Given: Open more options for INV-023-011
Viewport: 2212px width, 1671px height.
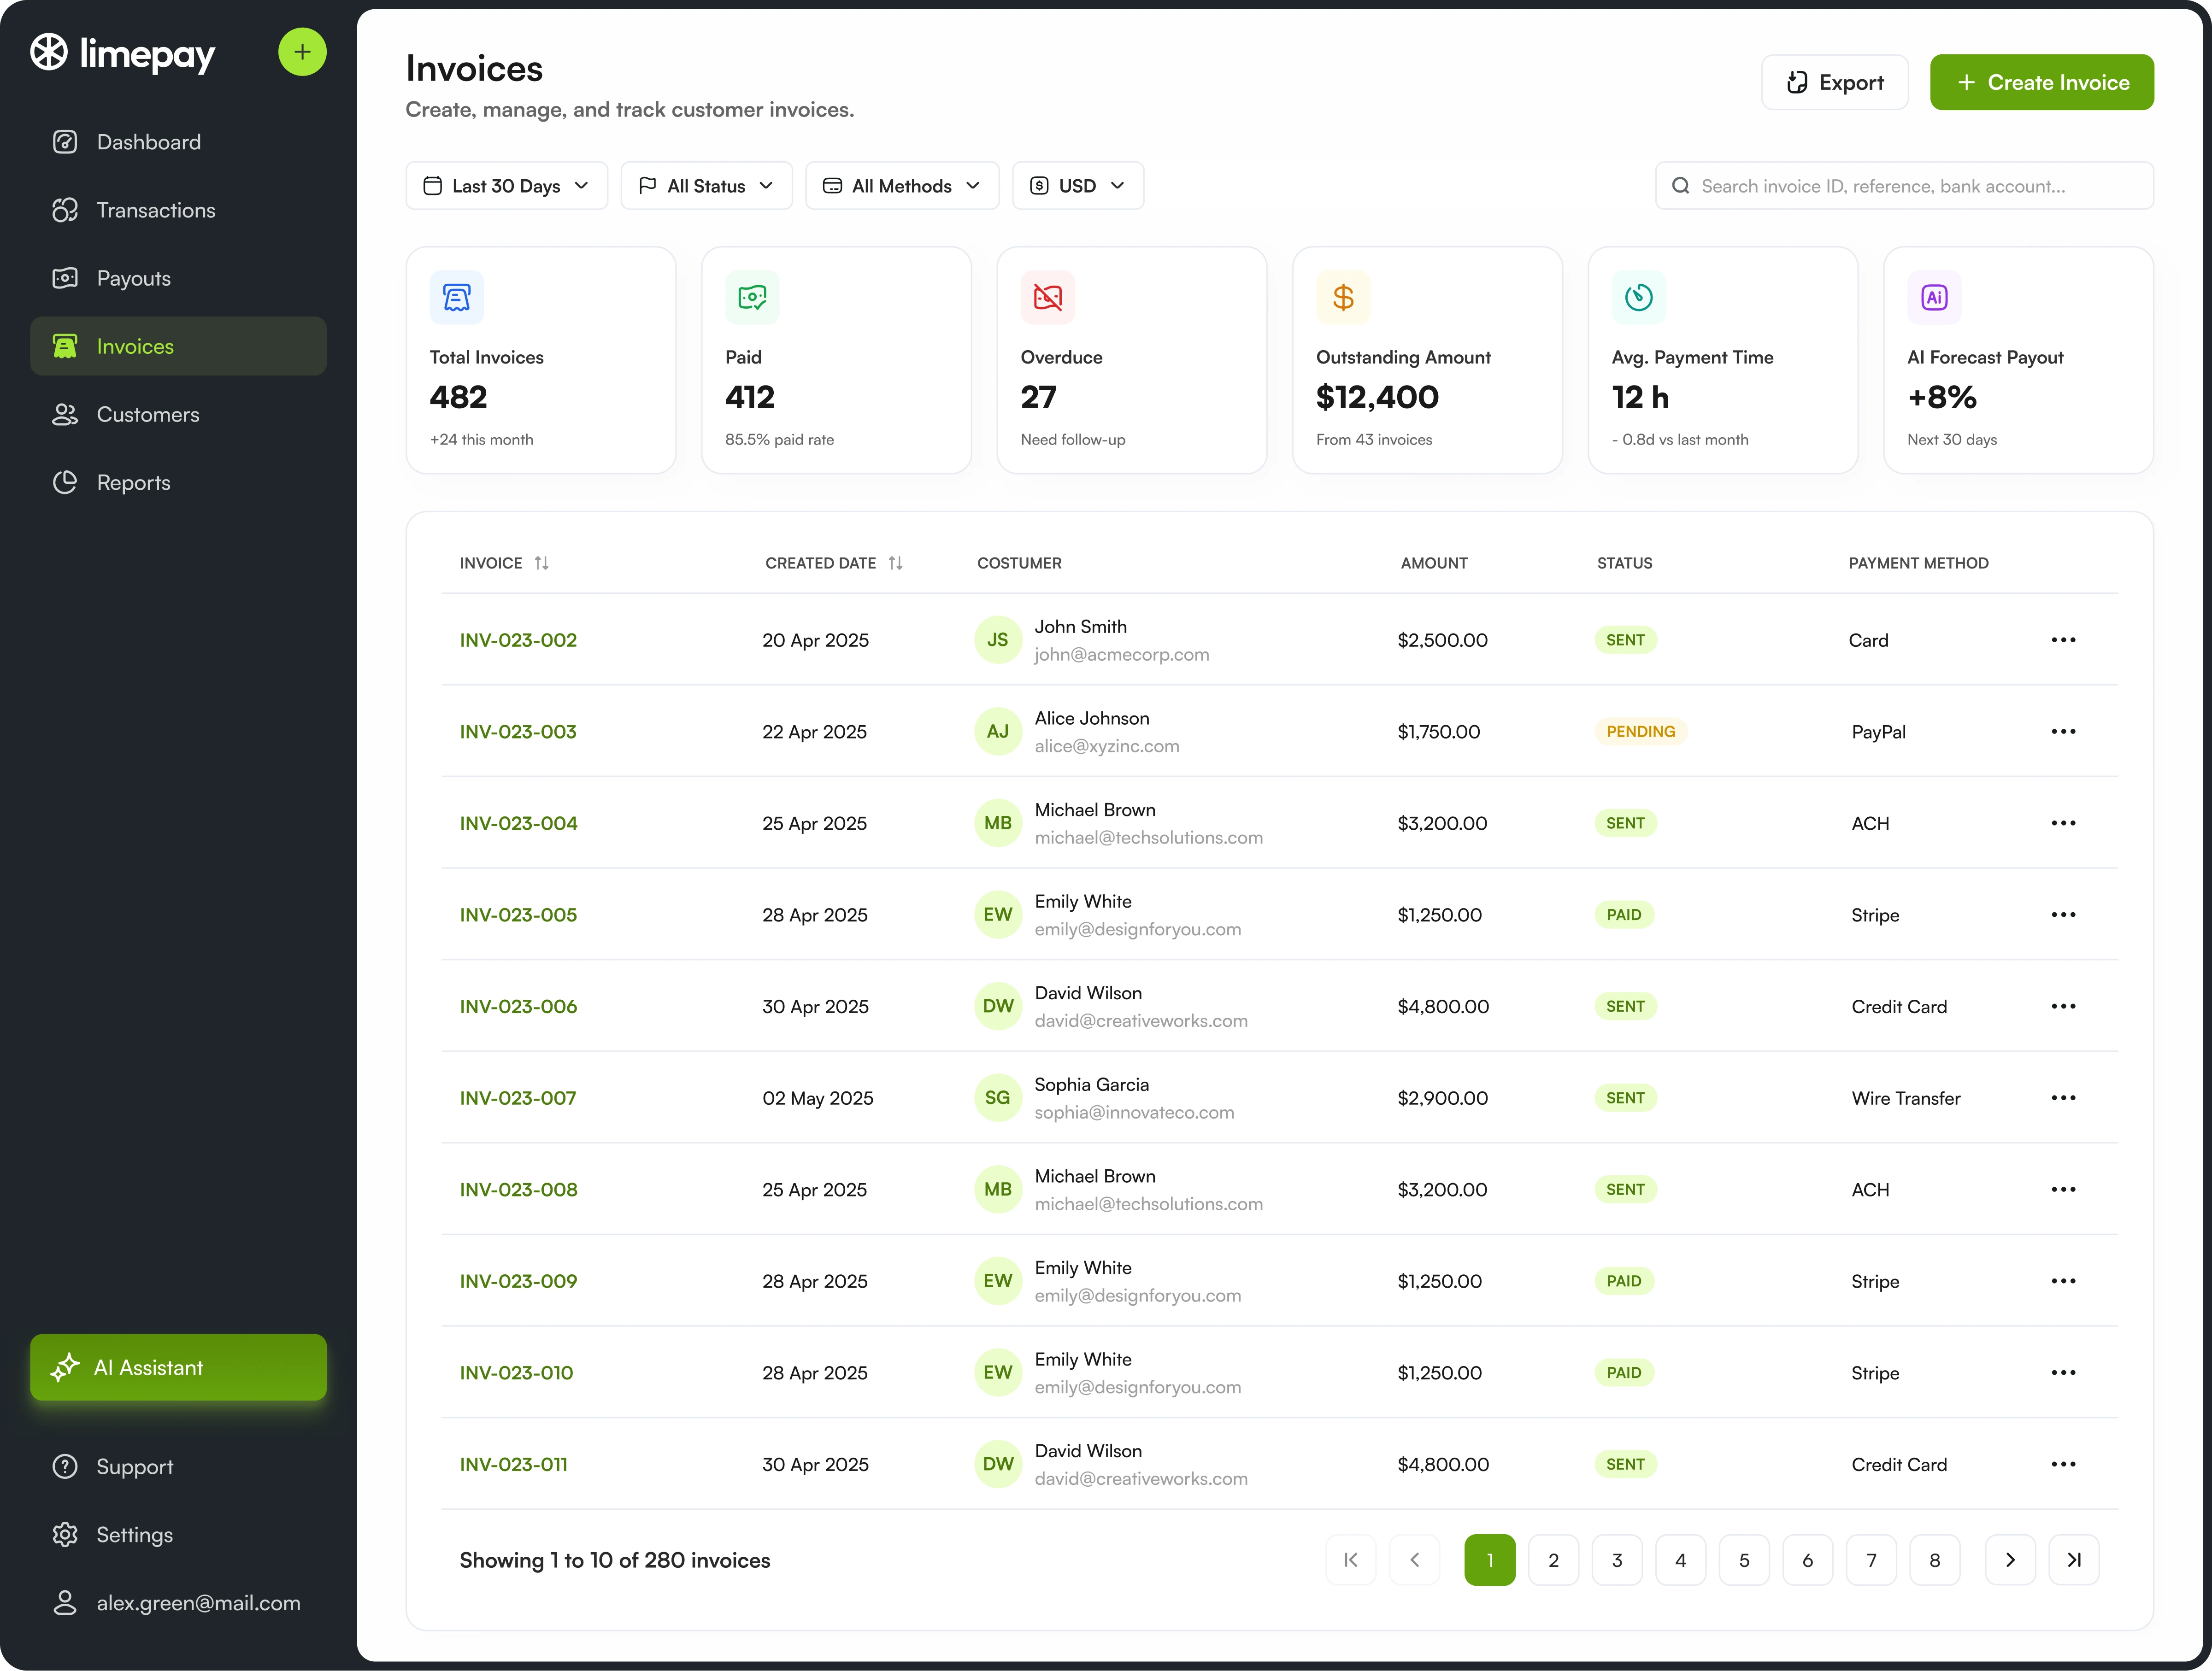Looking at the screenshot, I should [2063, 1464].
